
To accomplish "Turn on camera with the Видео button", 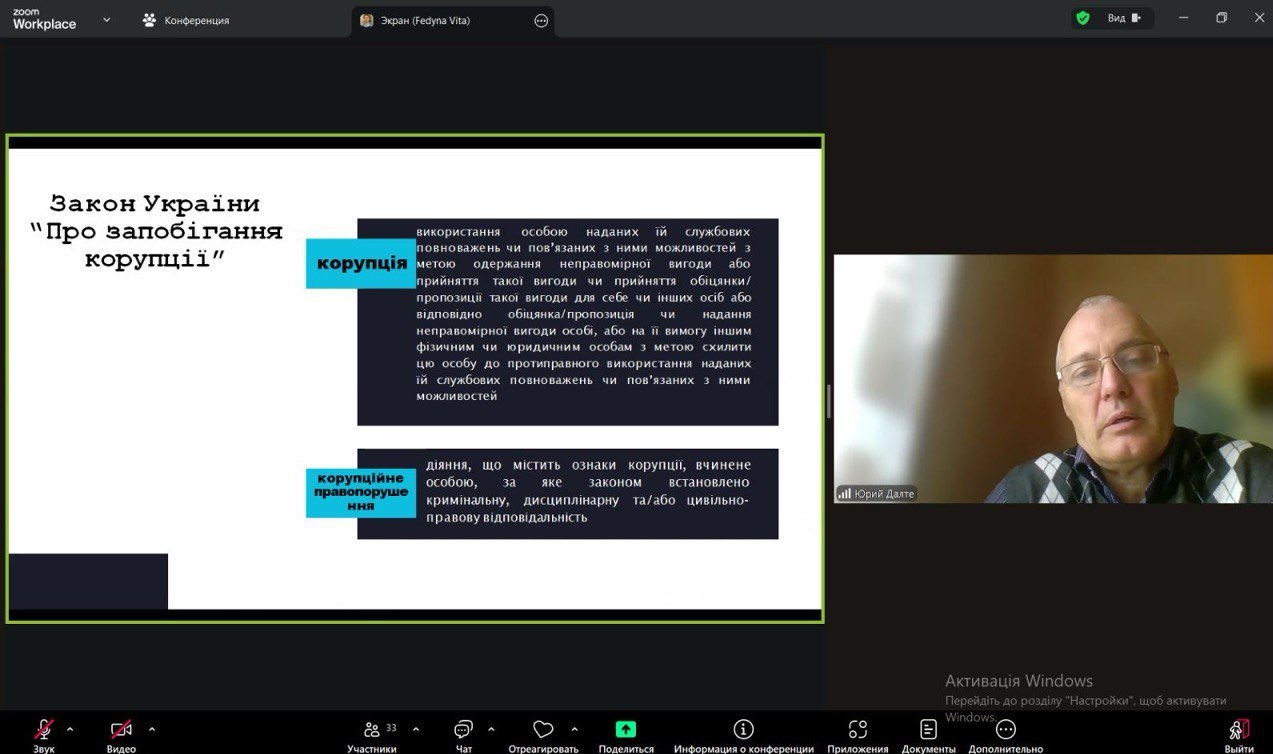I will point(121,730).
